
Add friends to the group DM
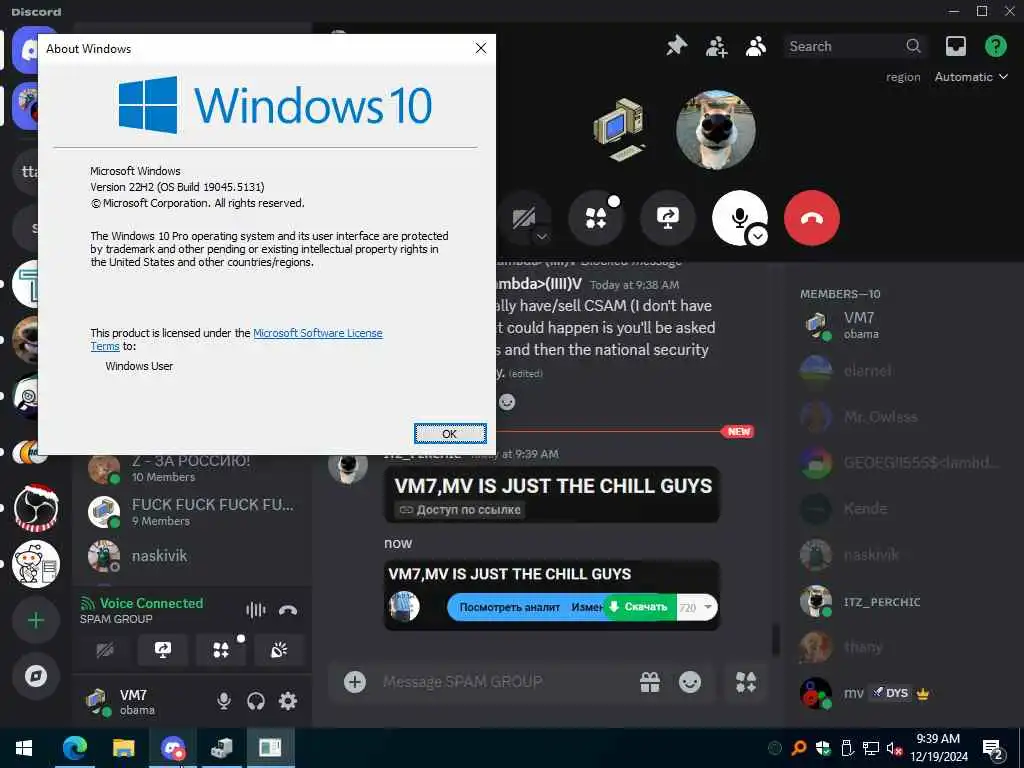(x=716, y=46)
